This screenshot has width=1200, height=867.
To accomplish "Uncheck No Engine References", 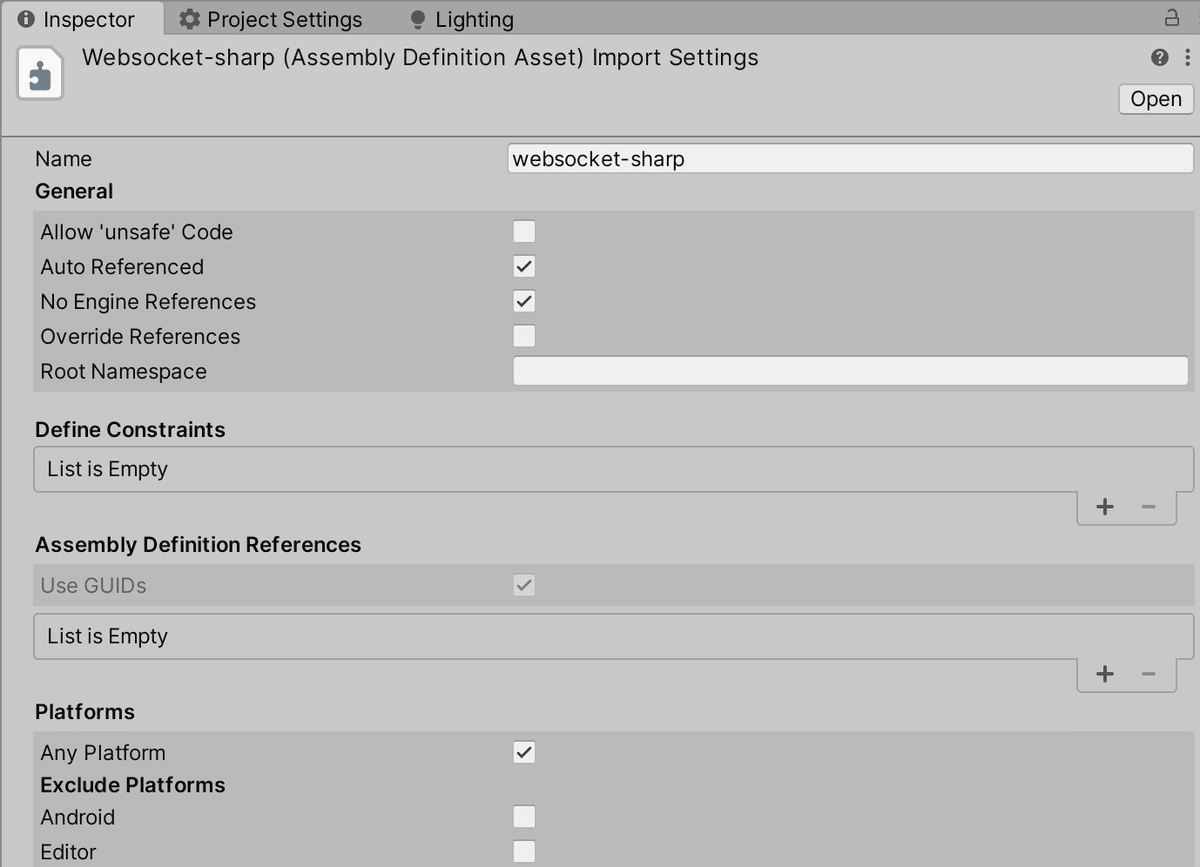I will point(524,301).
